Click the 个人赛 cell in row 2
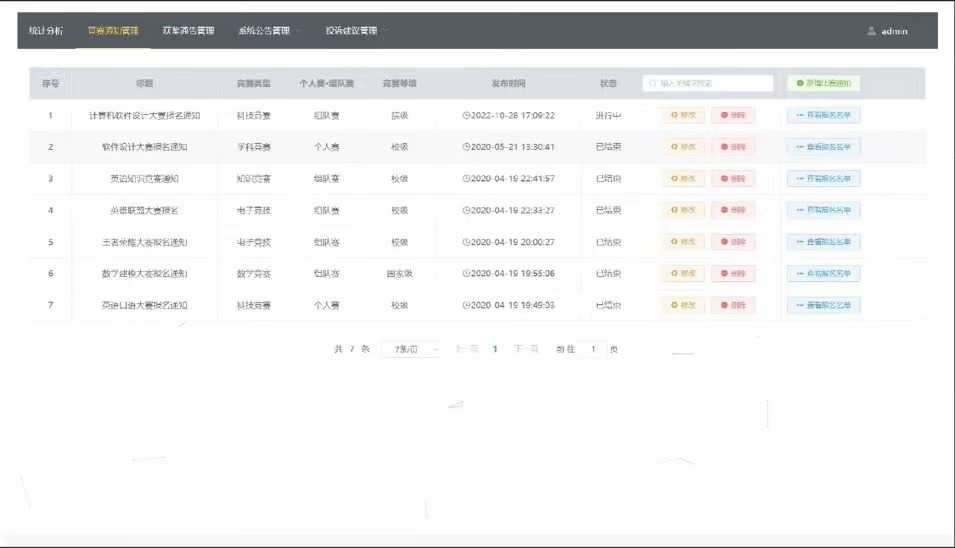The image size is (955, 548). pyautogui.click(x=326, y=147)
